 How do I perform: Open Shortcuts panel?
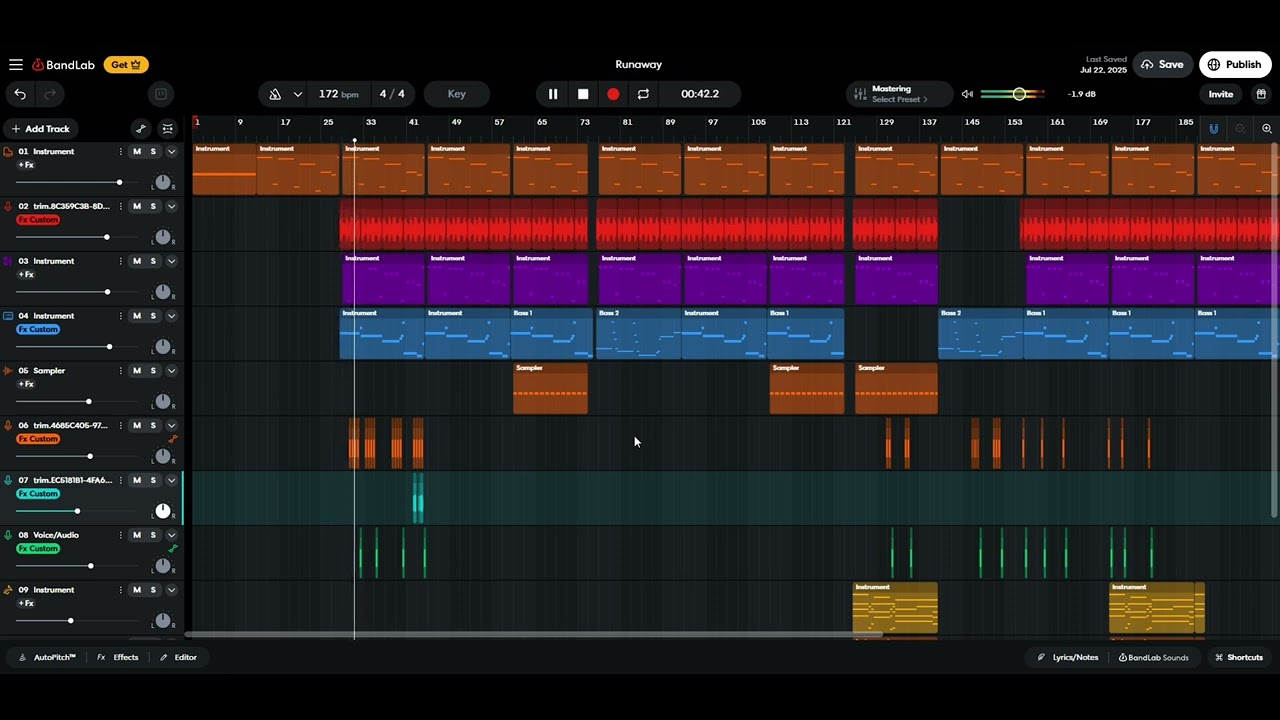(1239, 657)
